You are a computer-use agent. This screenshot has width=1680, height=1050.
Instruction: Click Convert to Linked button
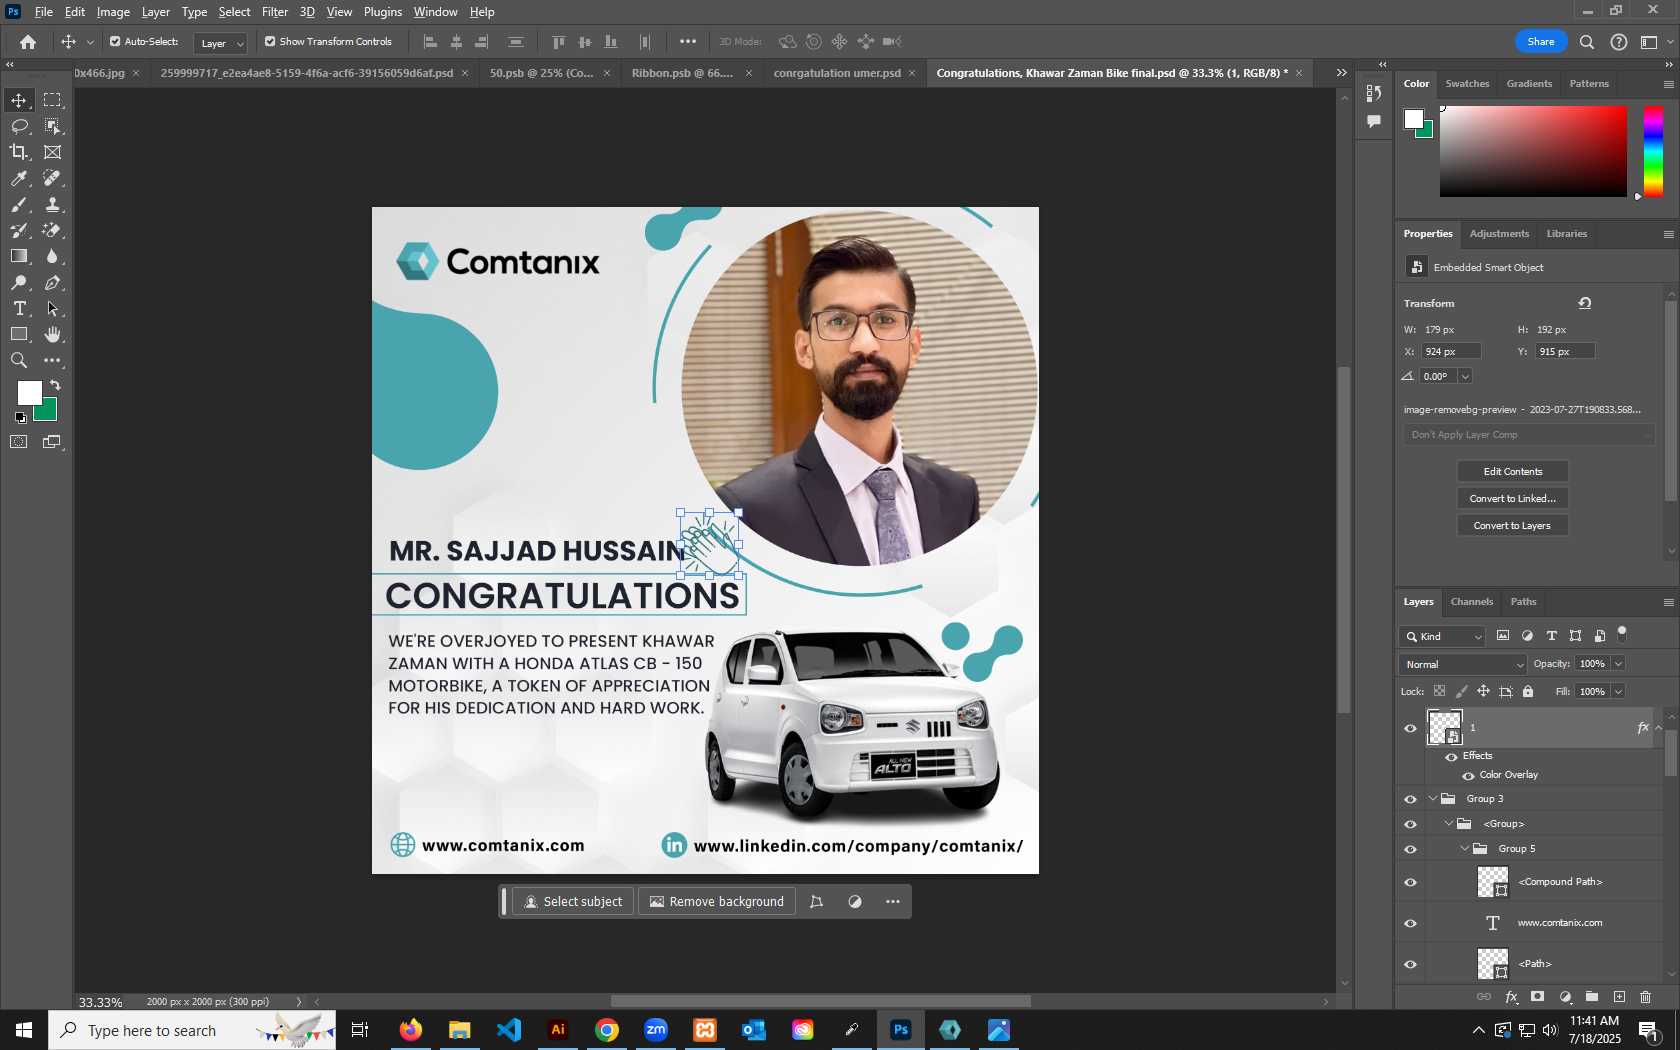pyautogui.click(x=1512, y=499)
